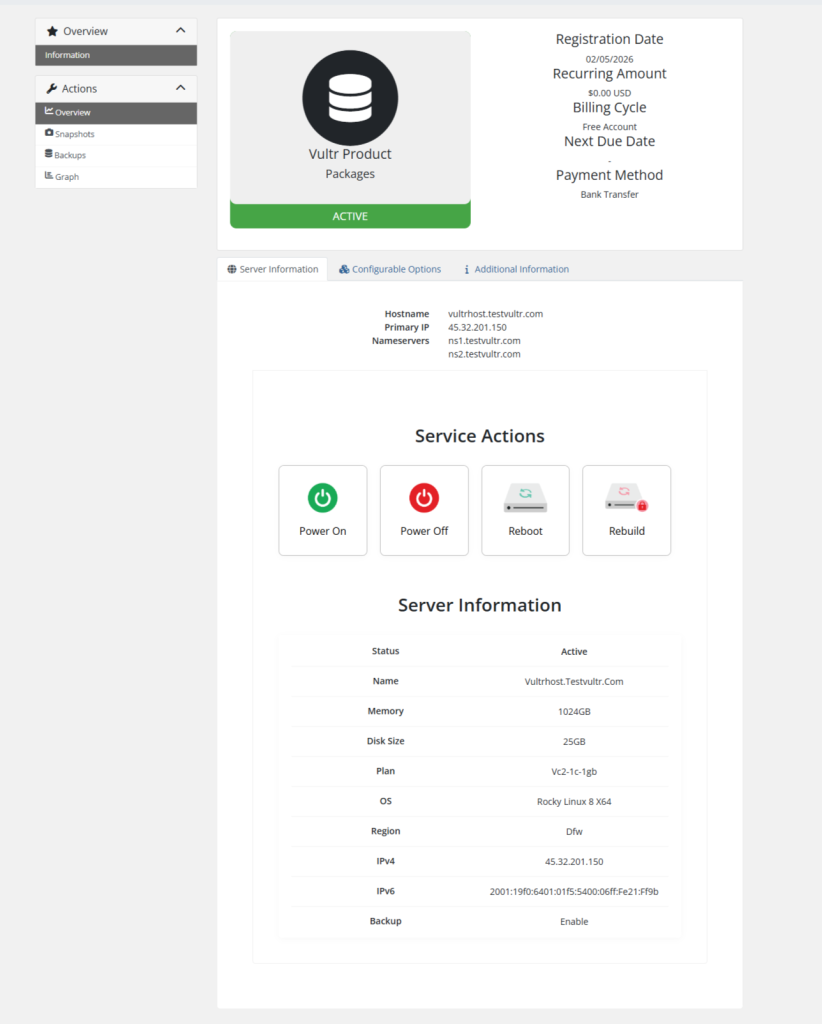This screenshot has height=1024, width=822.
Task: Click nameserver ns1.testvultr.com
Action: click(484, 340)
